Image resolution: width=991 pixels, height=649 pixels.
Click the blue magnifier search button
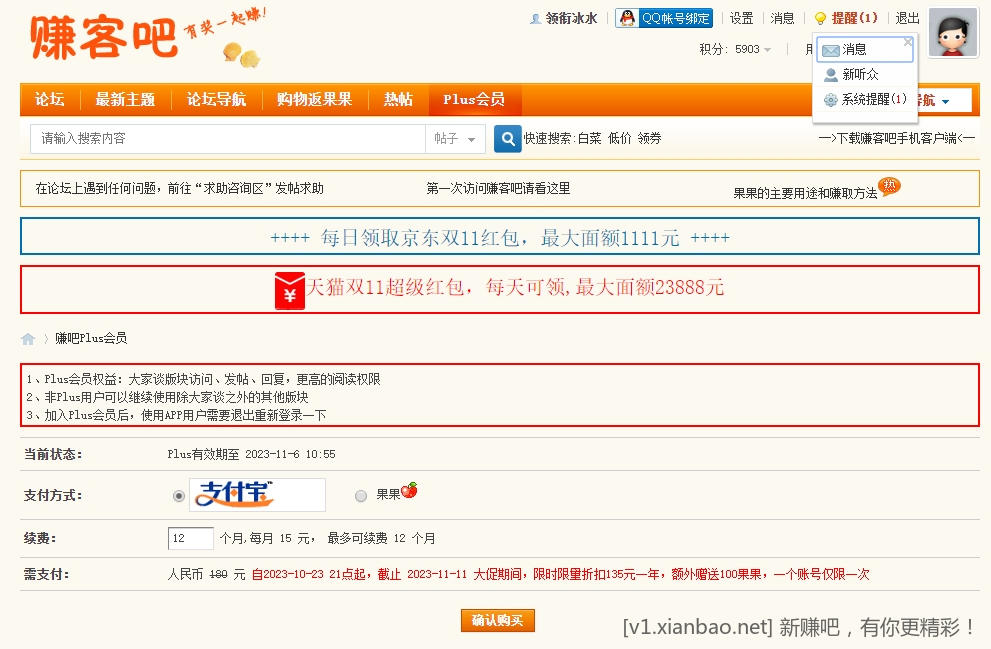(x=508, y=138)
